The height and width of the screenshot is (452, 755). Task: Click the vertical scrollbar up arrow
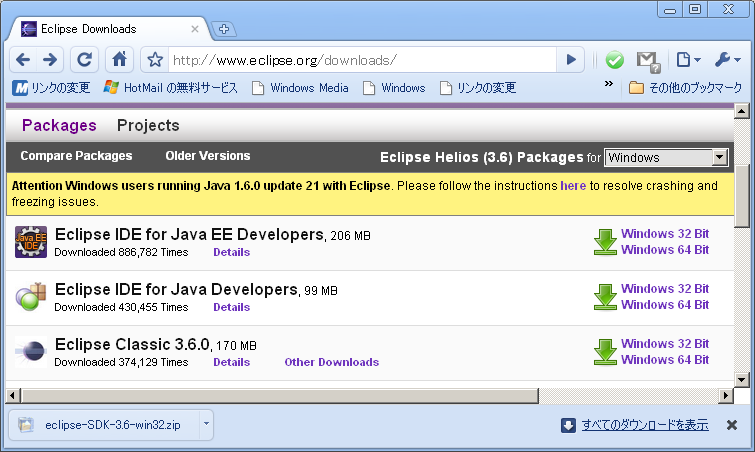[742, 111]
